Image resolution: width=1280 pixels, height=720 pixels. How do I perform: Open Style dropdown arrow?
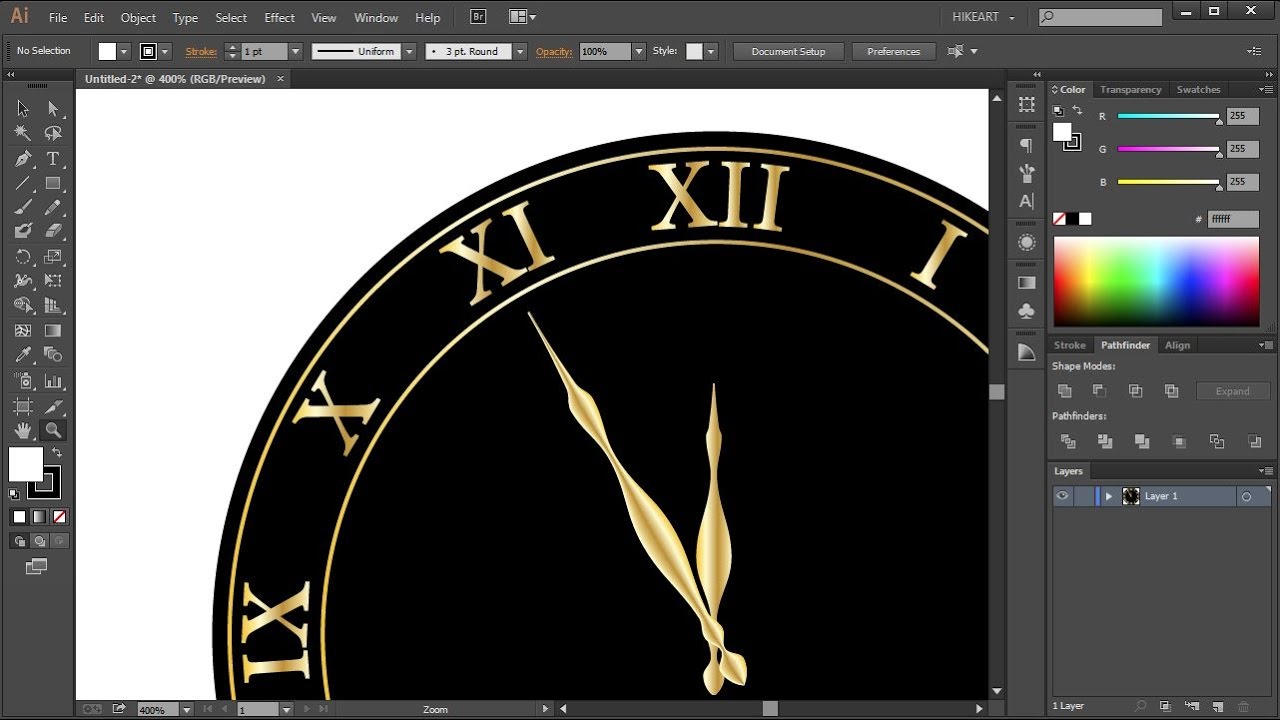[x=711, y=51]
